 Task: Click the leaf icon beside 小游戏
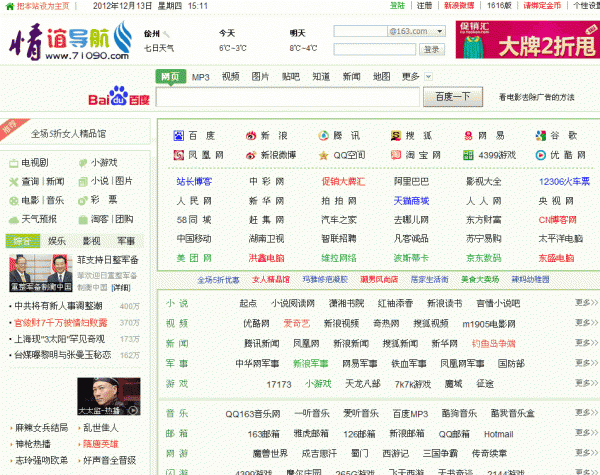point(83,163)
